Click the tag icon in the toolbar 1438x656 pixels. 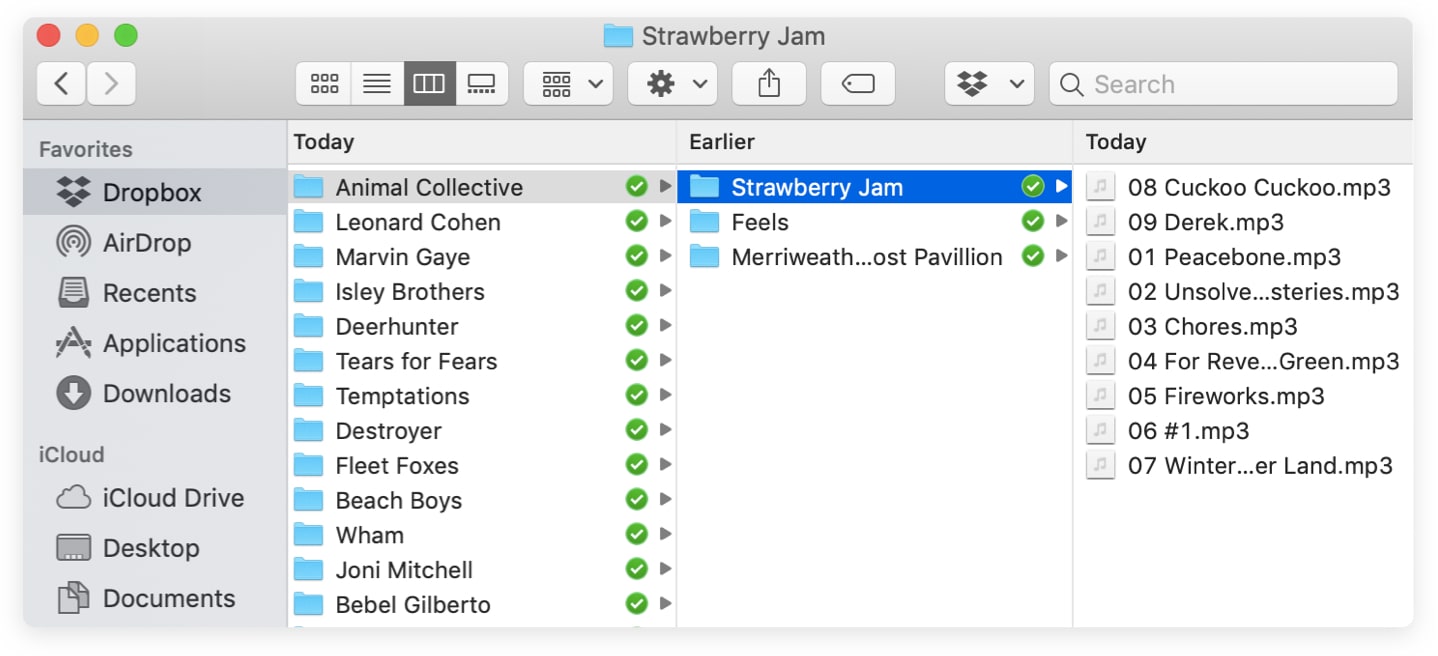click(858, 84)
